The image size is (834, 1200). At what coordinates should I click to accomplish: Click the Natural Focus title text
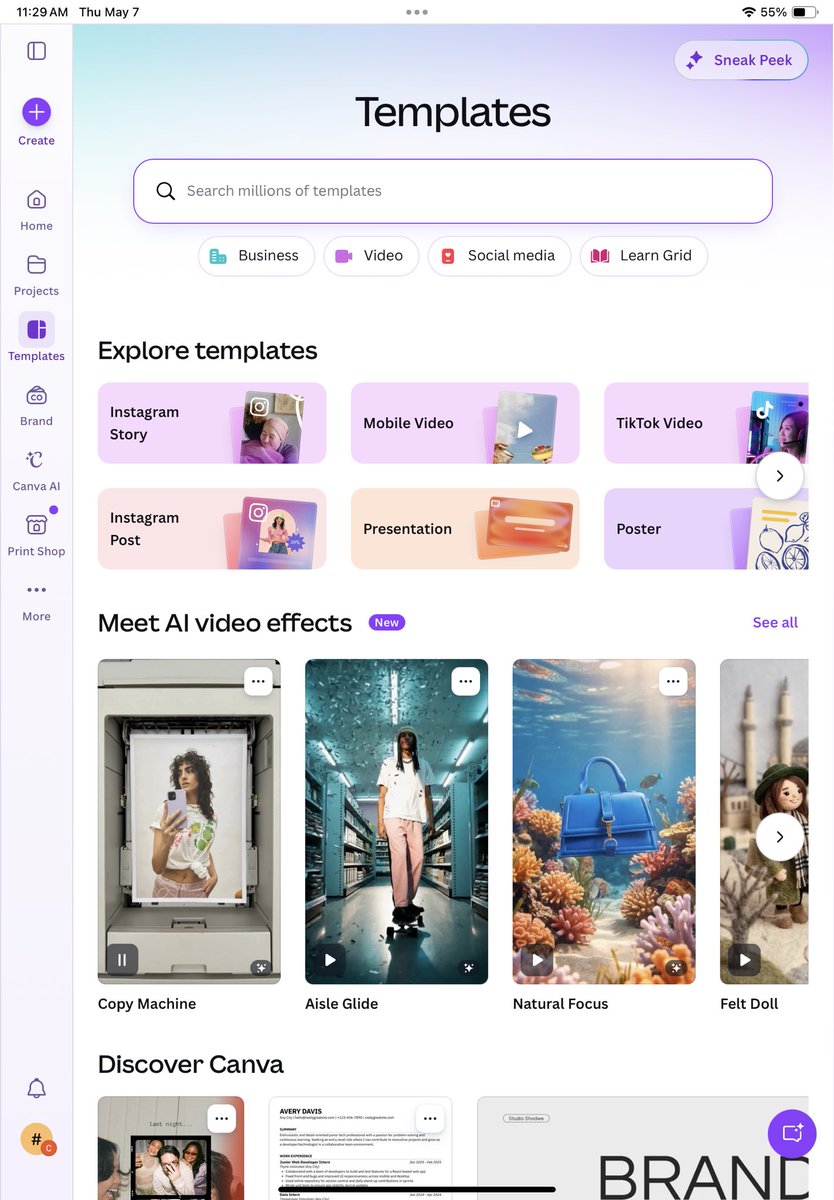(x=560, y=1004)
